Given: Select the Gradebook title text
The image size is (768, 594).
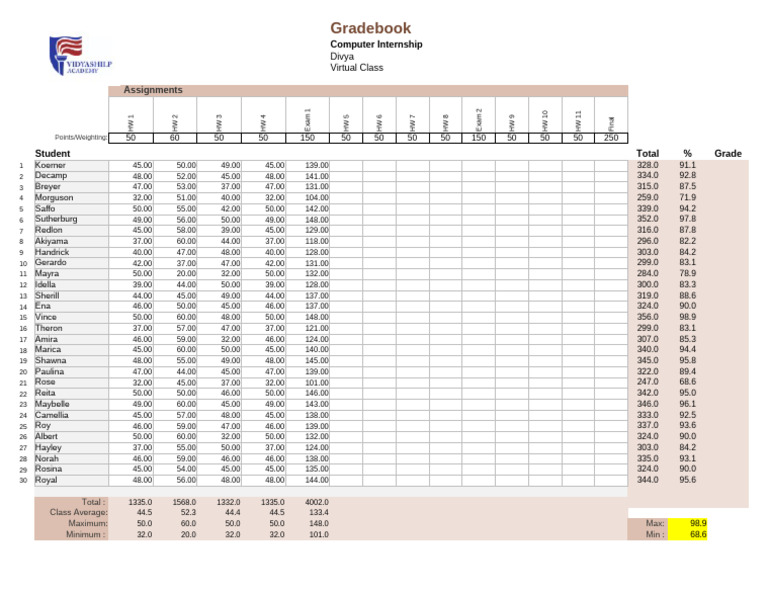Looking at the screenshot, I should tap(370, 28).
